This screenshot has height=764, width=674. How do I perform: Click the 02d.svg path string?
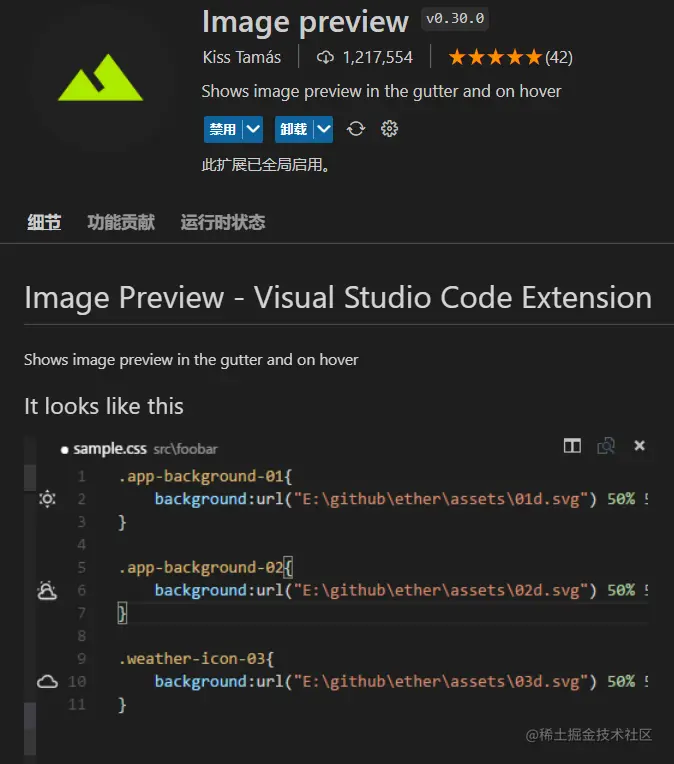pos(441,590)
